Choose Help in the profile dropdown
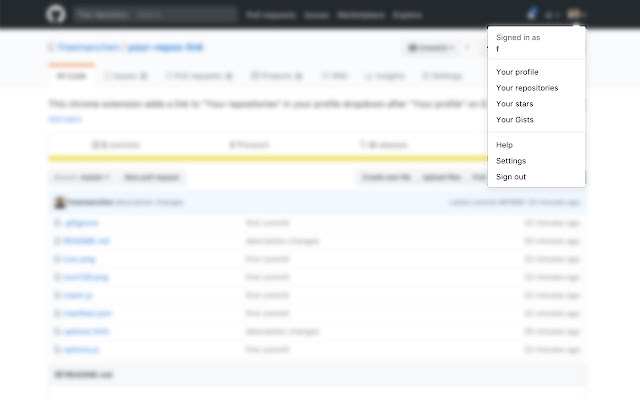This screenshot has width=640, height=400. tap(504, 145)
